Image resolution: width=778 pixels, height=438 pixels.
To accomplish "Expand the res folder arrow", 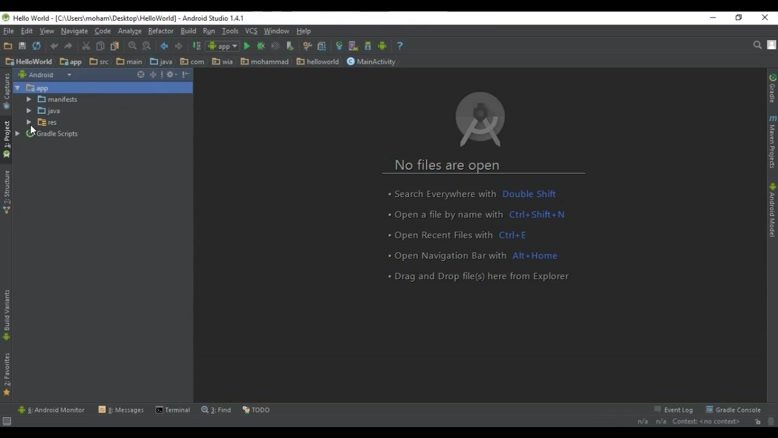I will click(x=29, y=122).
